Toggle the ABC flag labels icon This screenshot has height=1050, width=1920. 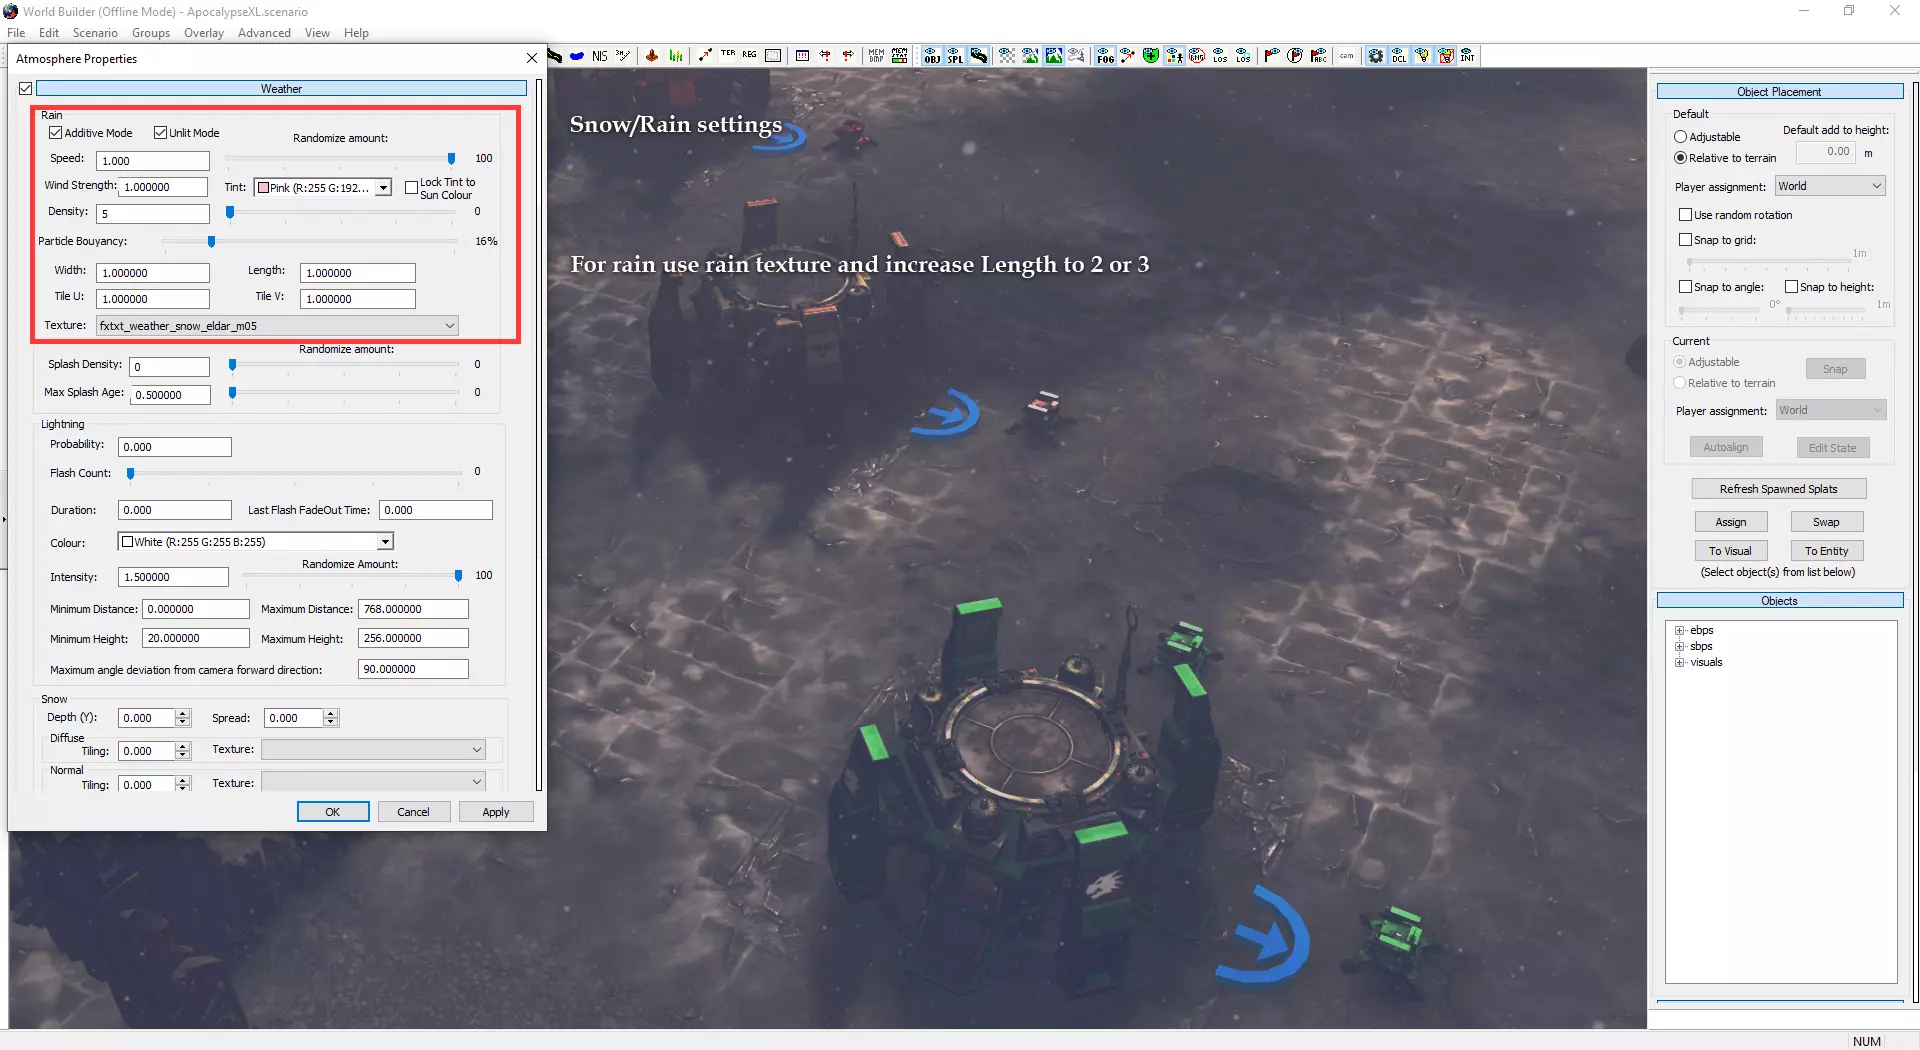[1319, 56]
